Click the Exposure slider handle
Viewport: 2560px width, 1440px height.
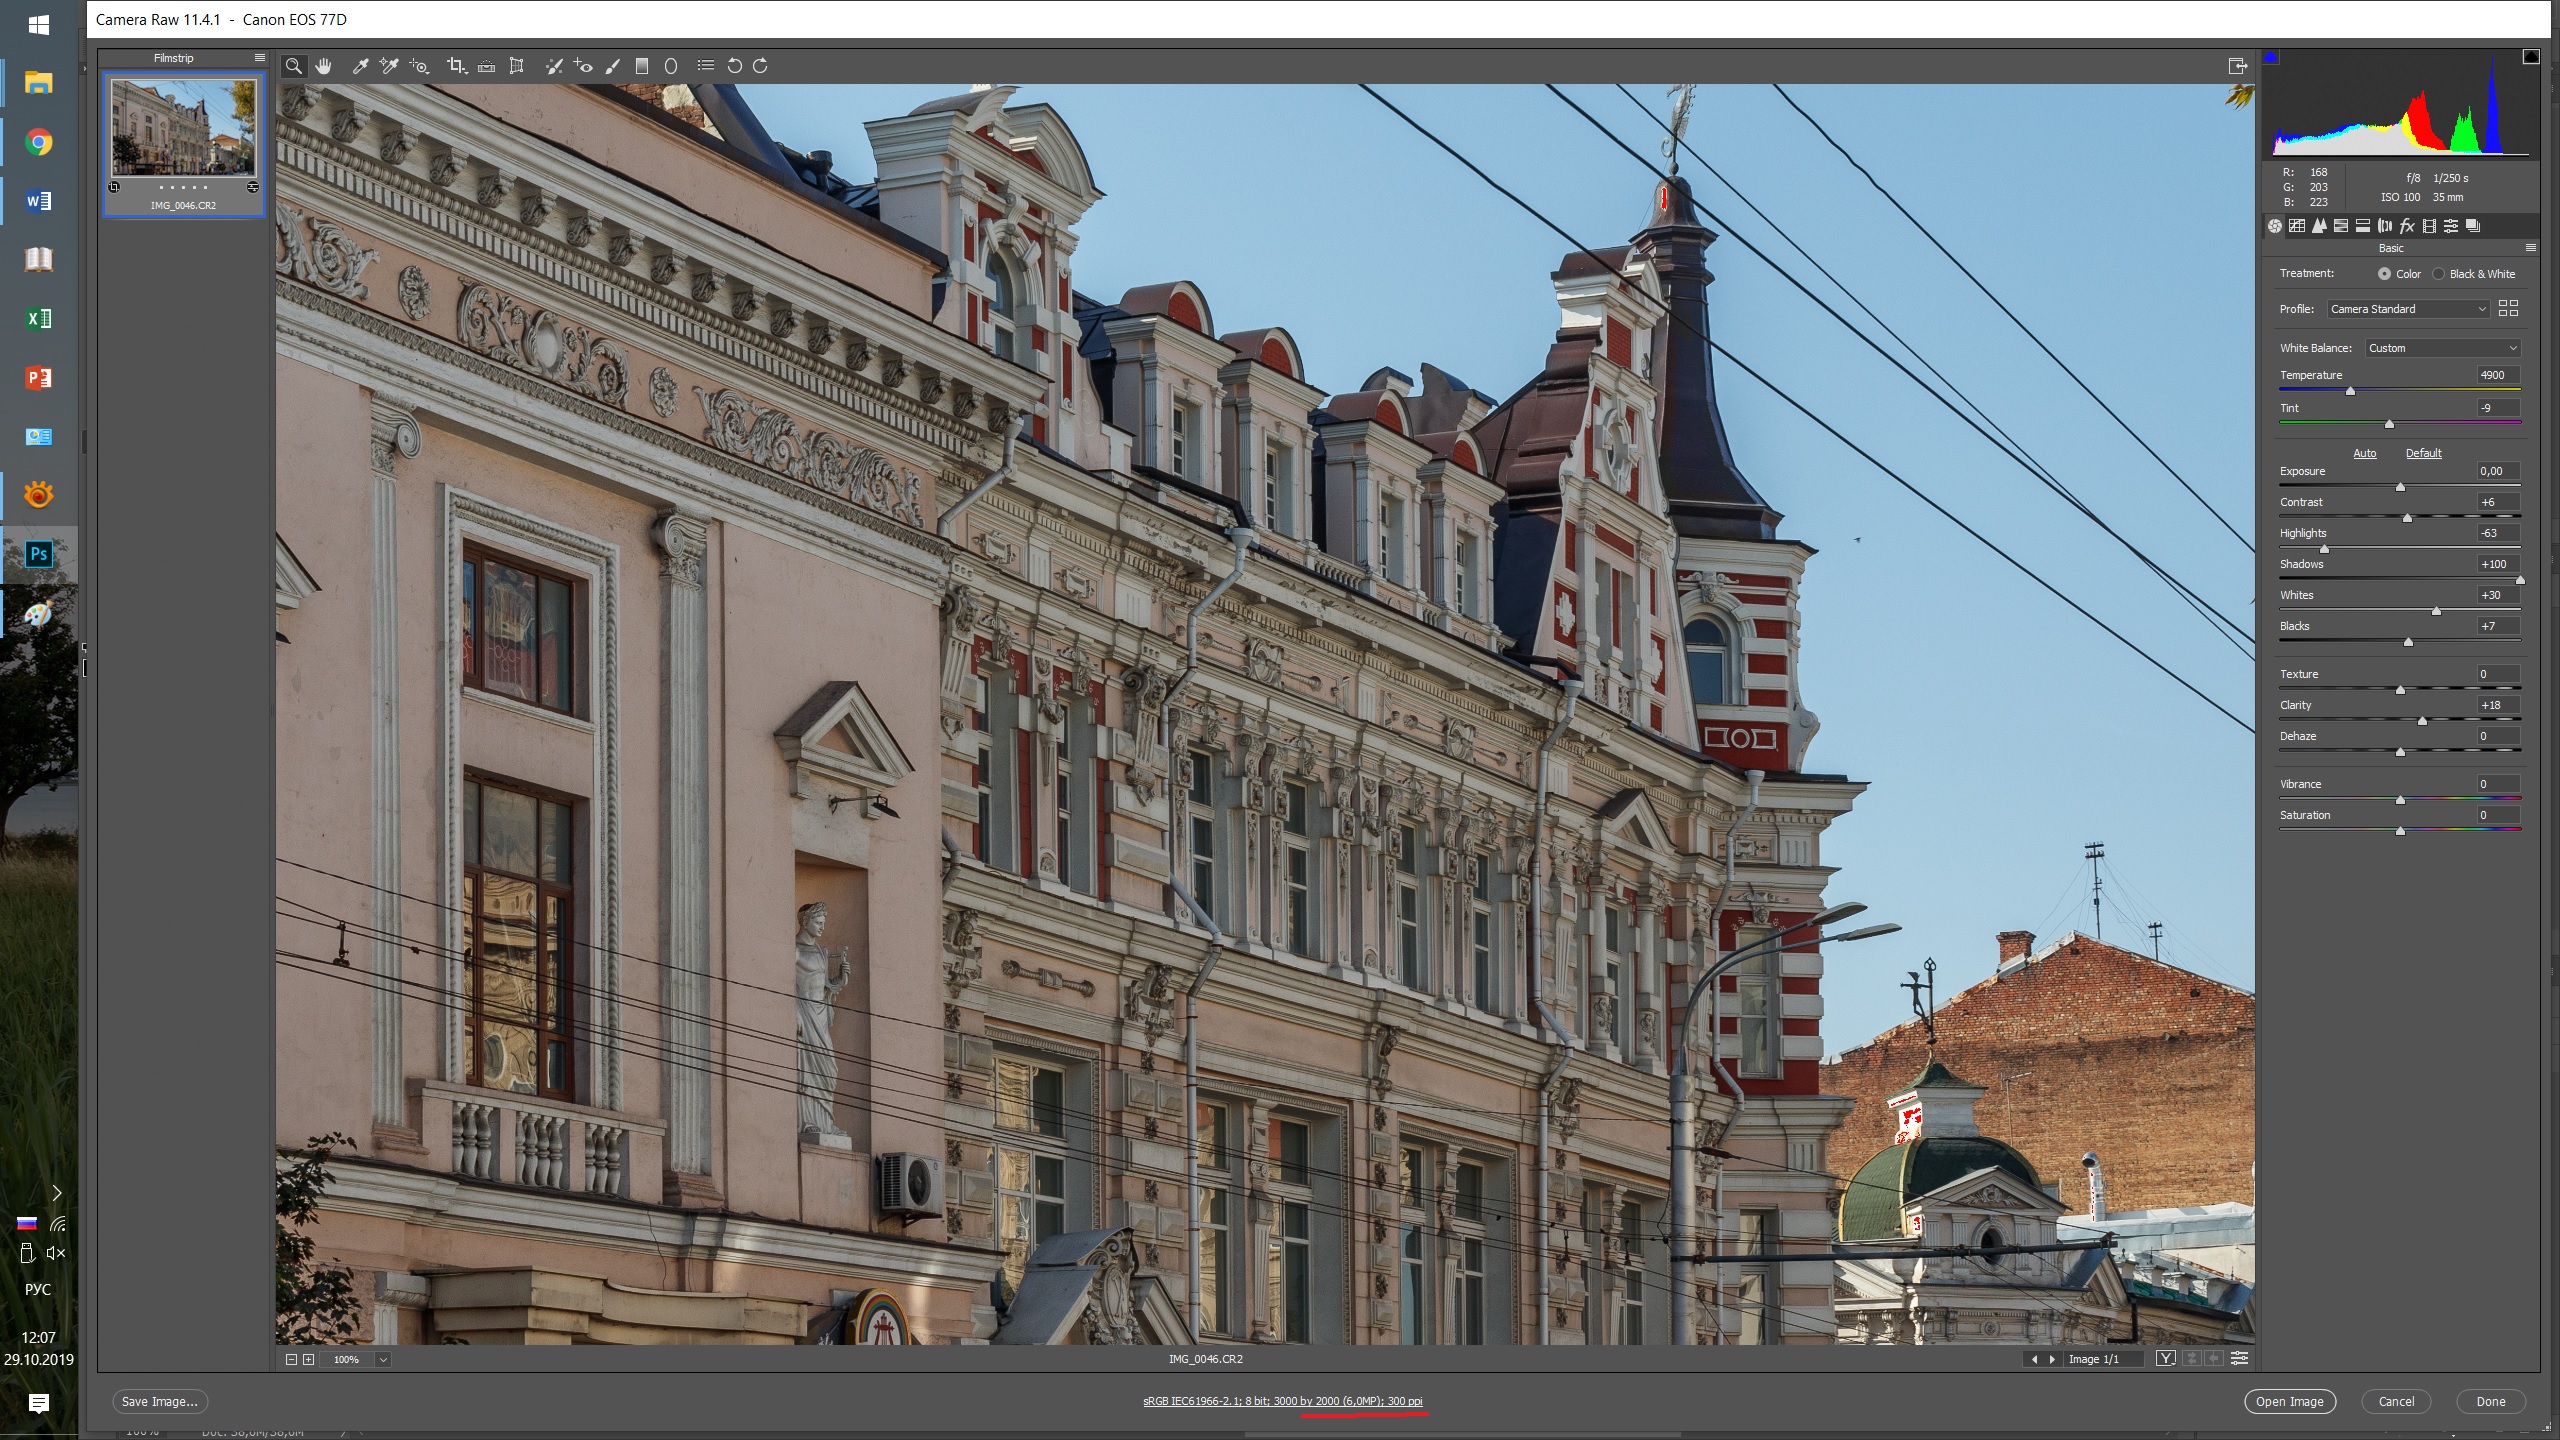pyautogui.click(x=2400, y=487)
